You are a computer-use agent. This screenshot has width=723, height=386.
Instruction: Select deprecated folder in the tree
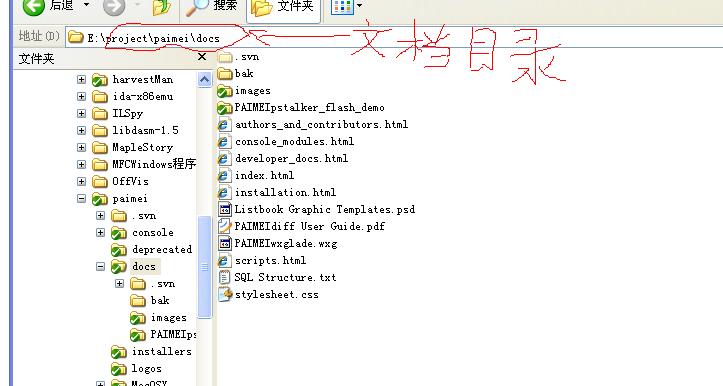pyautogui.click(x=162, y=249)
